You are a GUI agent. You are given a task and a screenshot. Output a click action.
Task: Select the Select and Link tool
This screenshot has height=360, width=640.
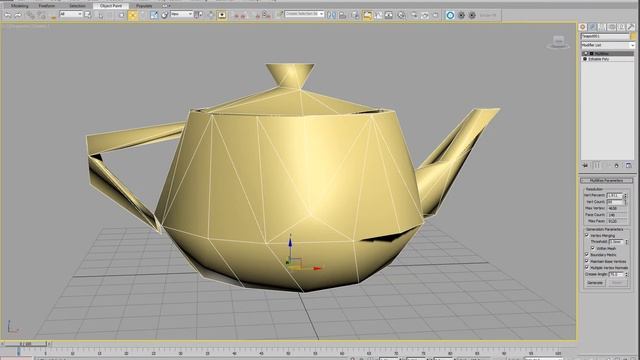tap(31, 15)
